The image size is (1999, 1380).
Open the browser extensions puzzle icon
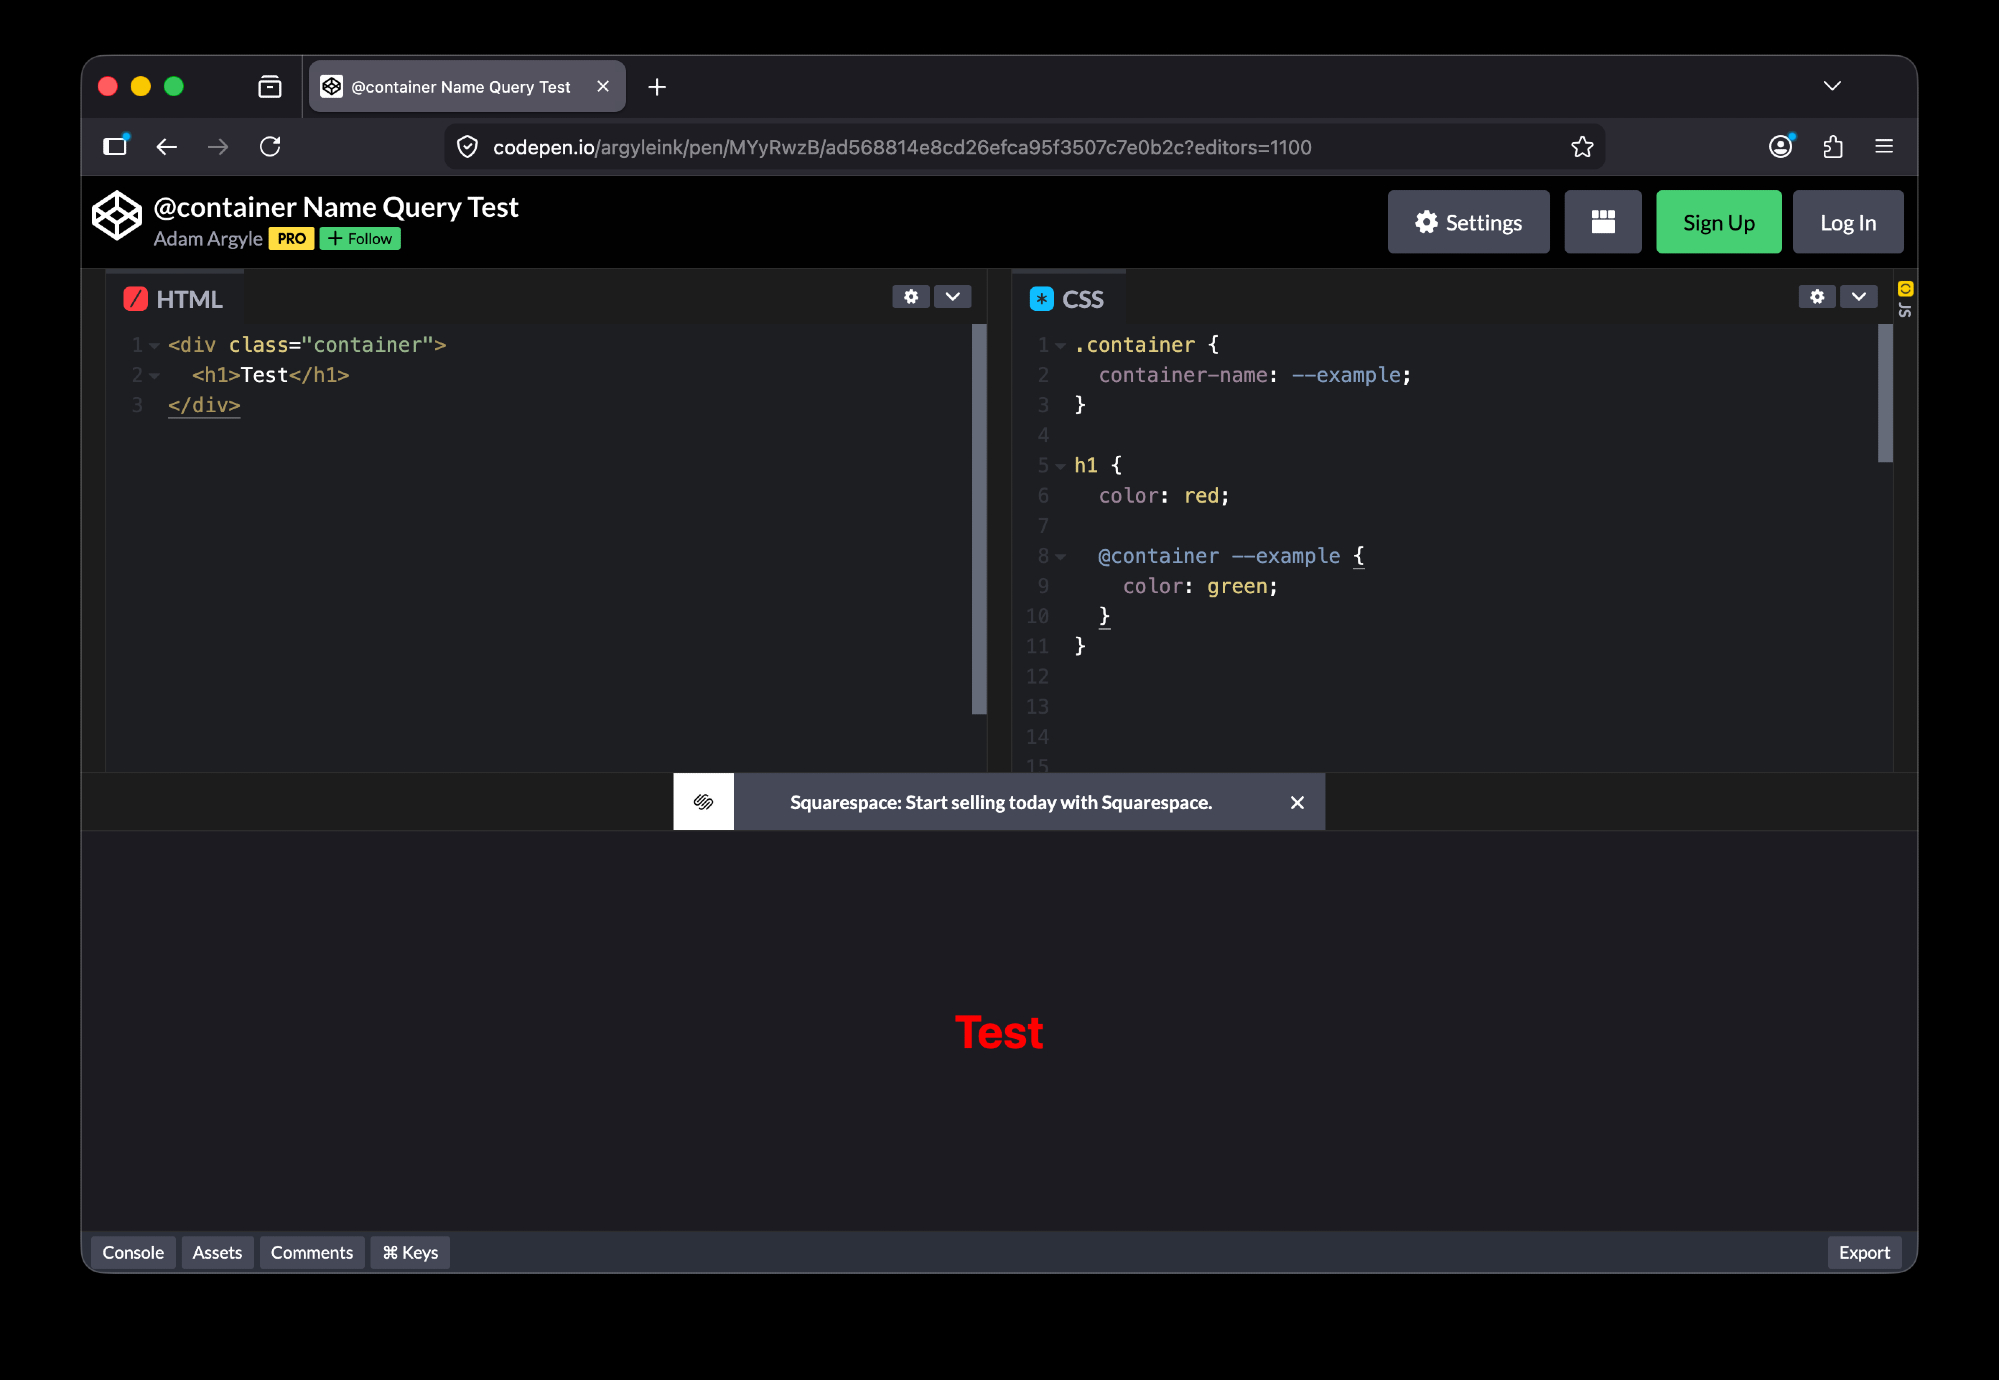[x=1833, y=147]
